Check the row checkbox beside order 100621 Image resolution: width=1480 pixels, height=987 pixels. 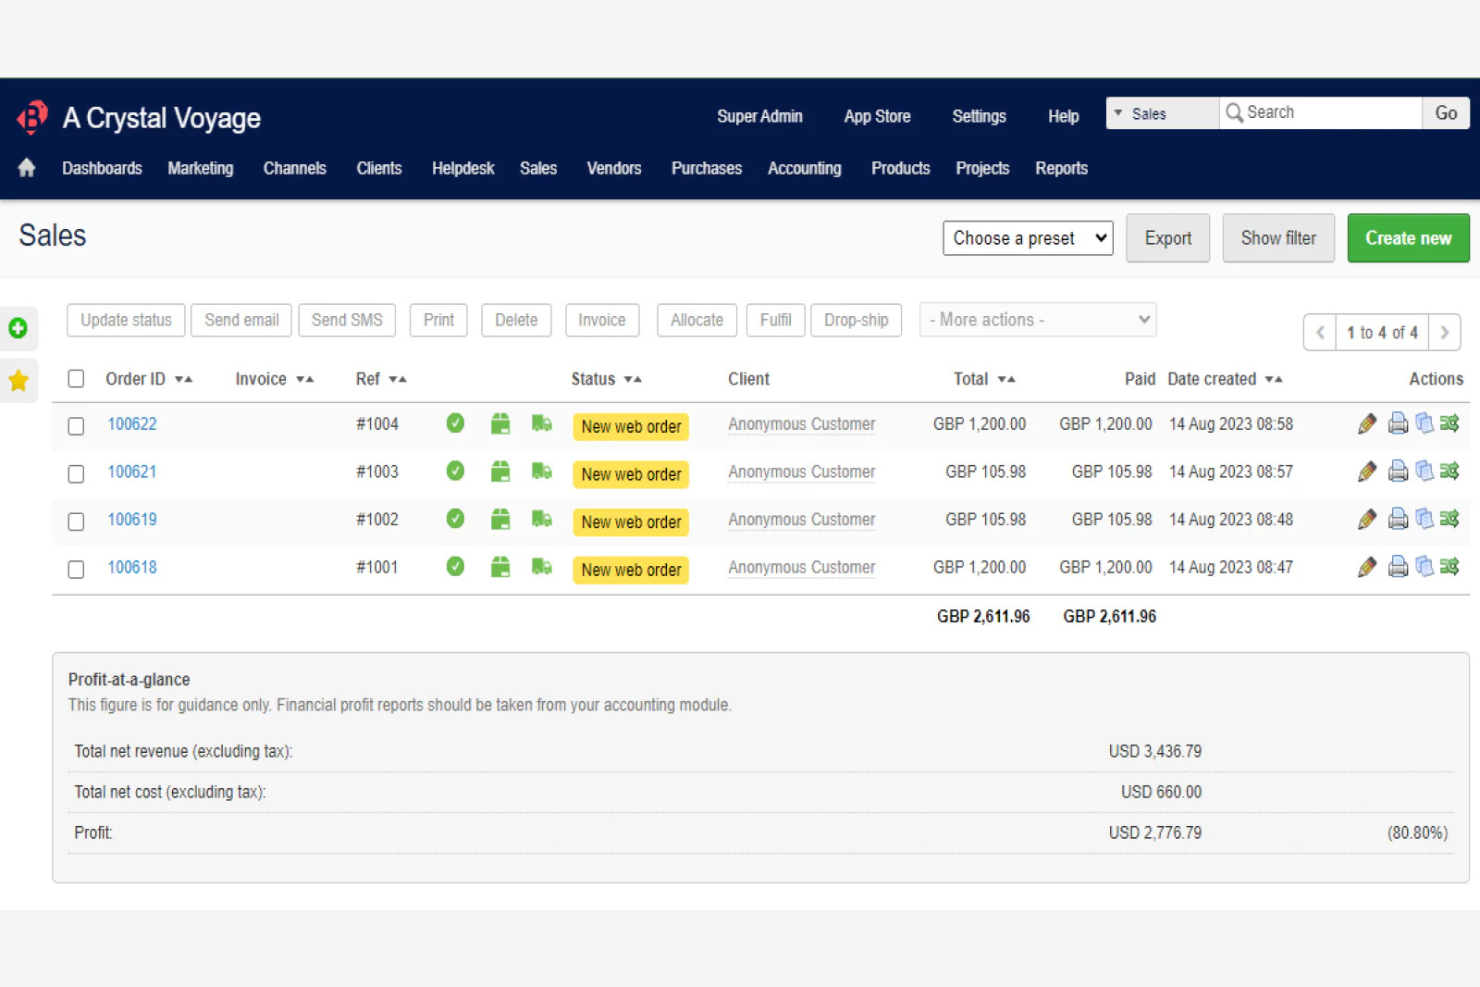pyautogui.click(x=76, y=473)
